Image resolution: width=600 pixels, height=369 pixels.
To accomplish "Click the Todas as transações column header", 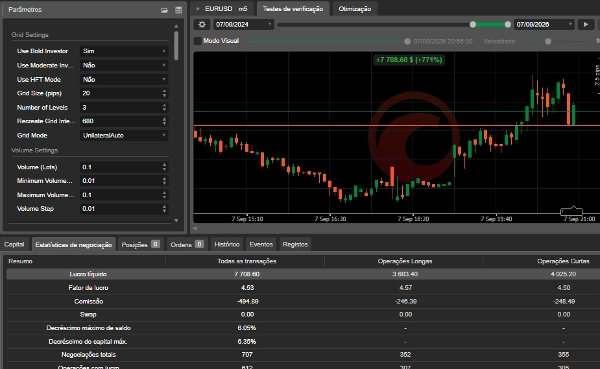I will click(247, 261).
